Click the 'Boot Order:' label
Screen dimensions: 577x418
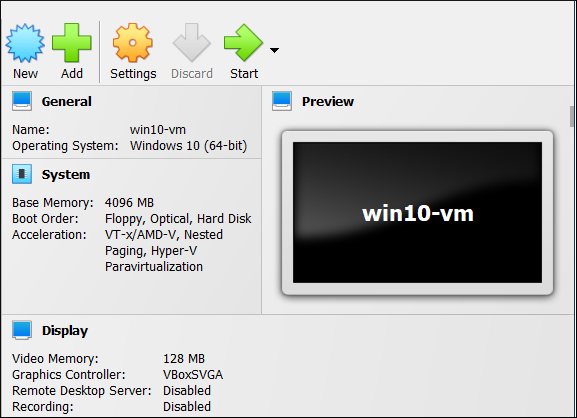pos(45,219)
